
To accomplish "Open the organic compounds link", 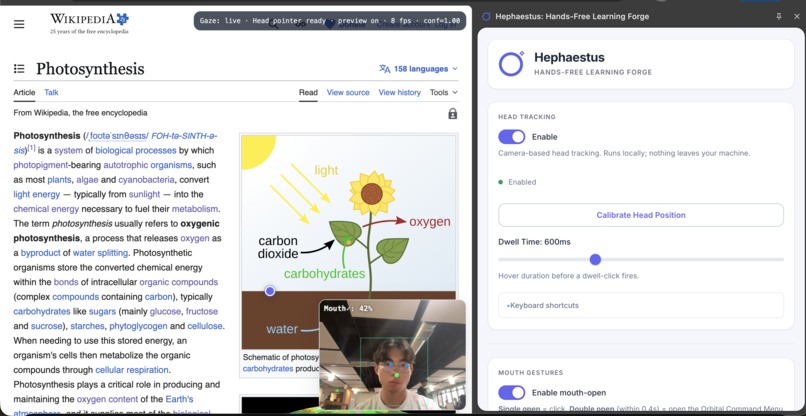I will (x=178, y=282).
